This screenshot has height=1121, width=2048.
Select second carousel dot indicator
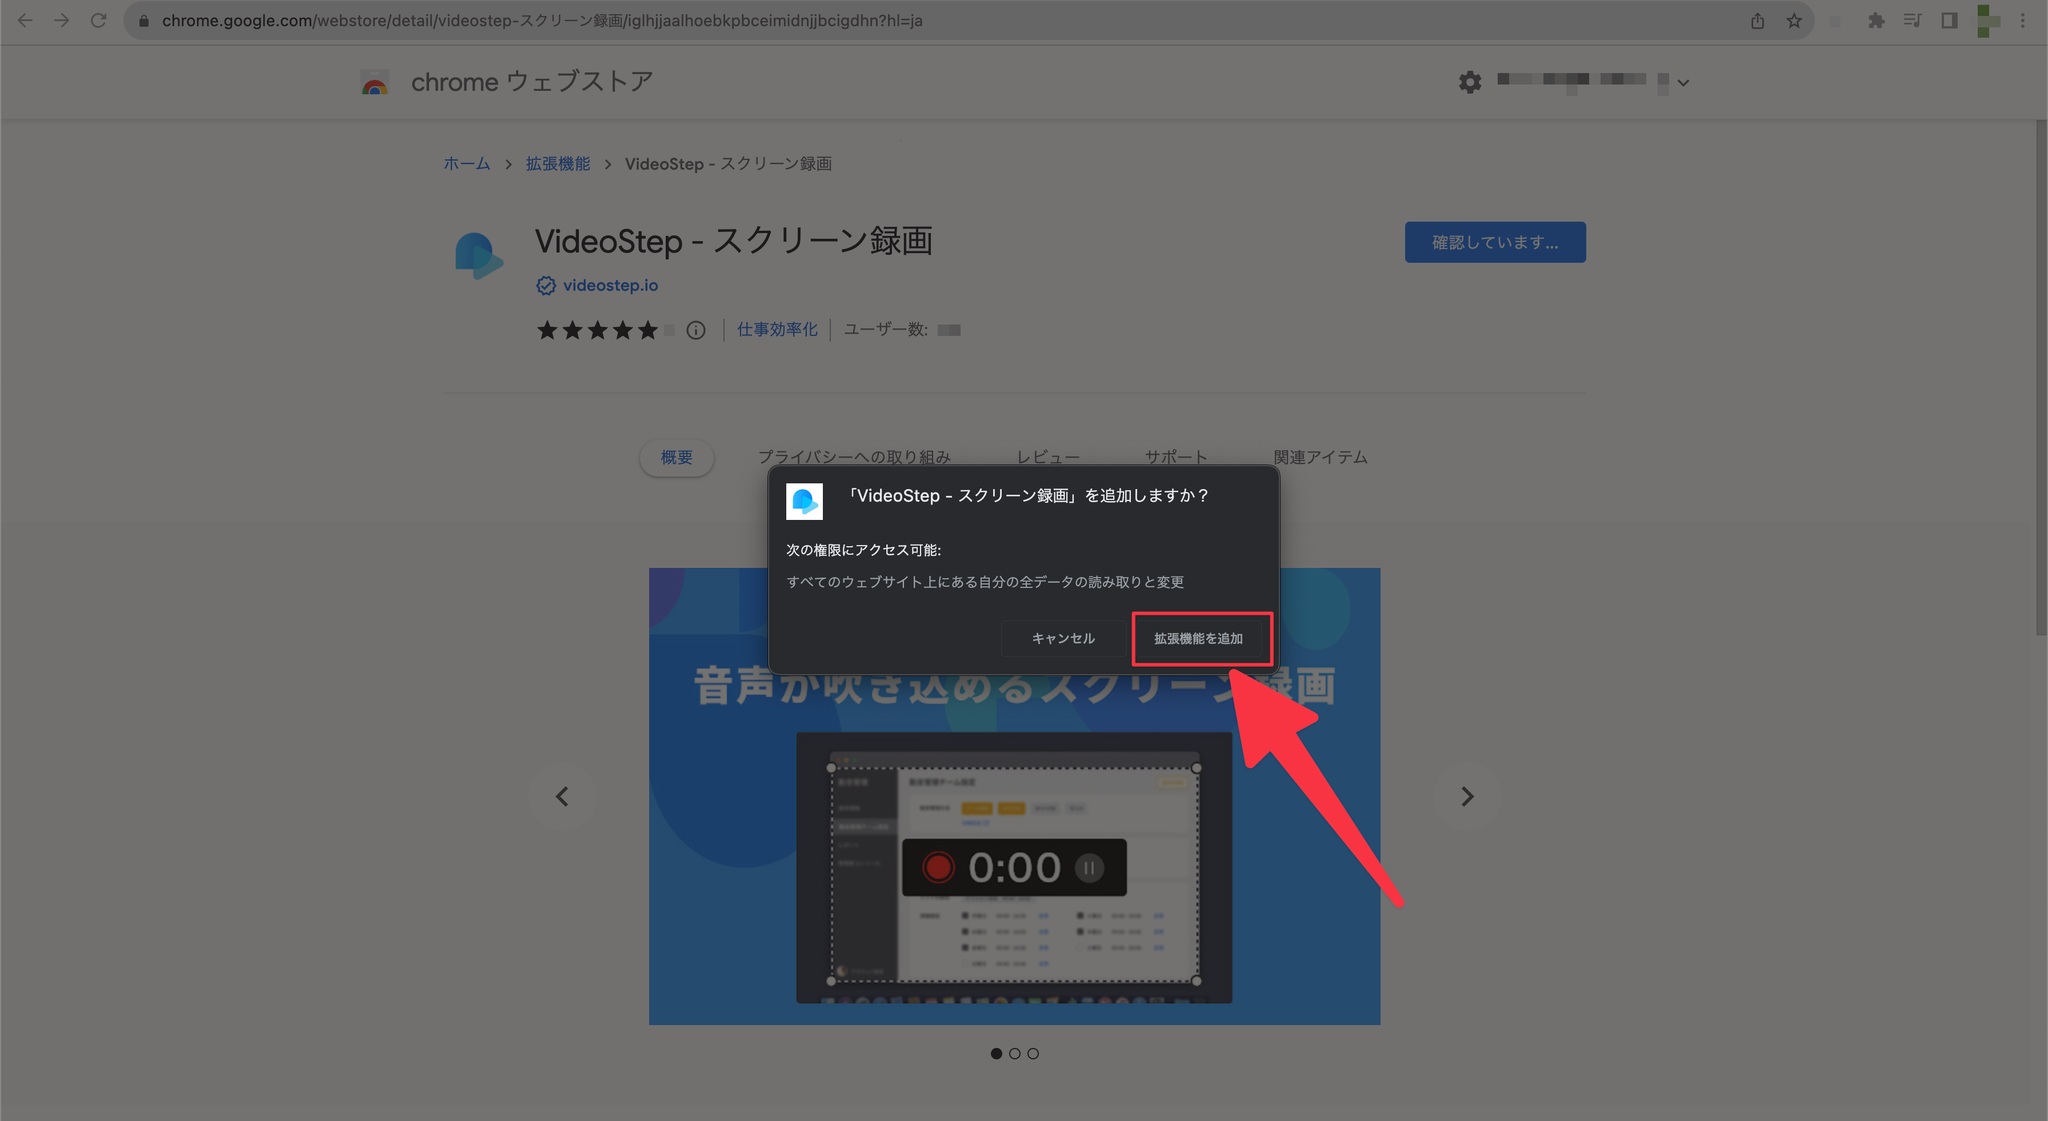[1015, 1053]
